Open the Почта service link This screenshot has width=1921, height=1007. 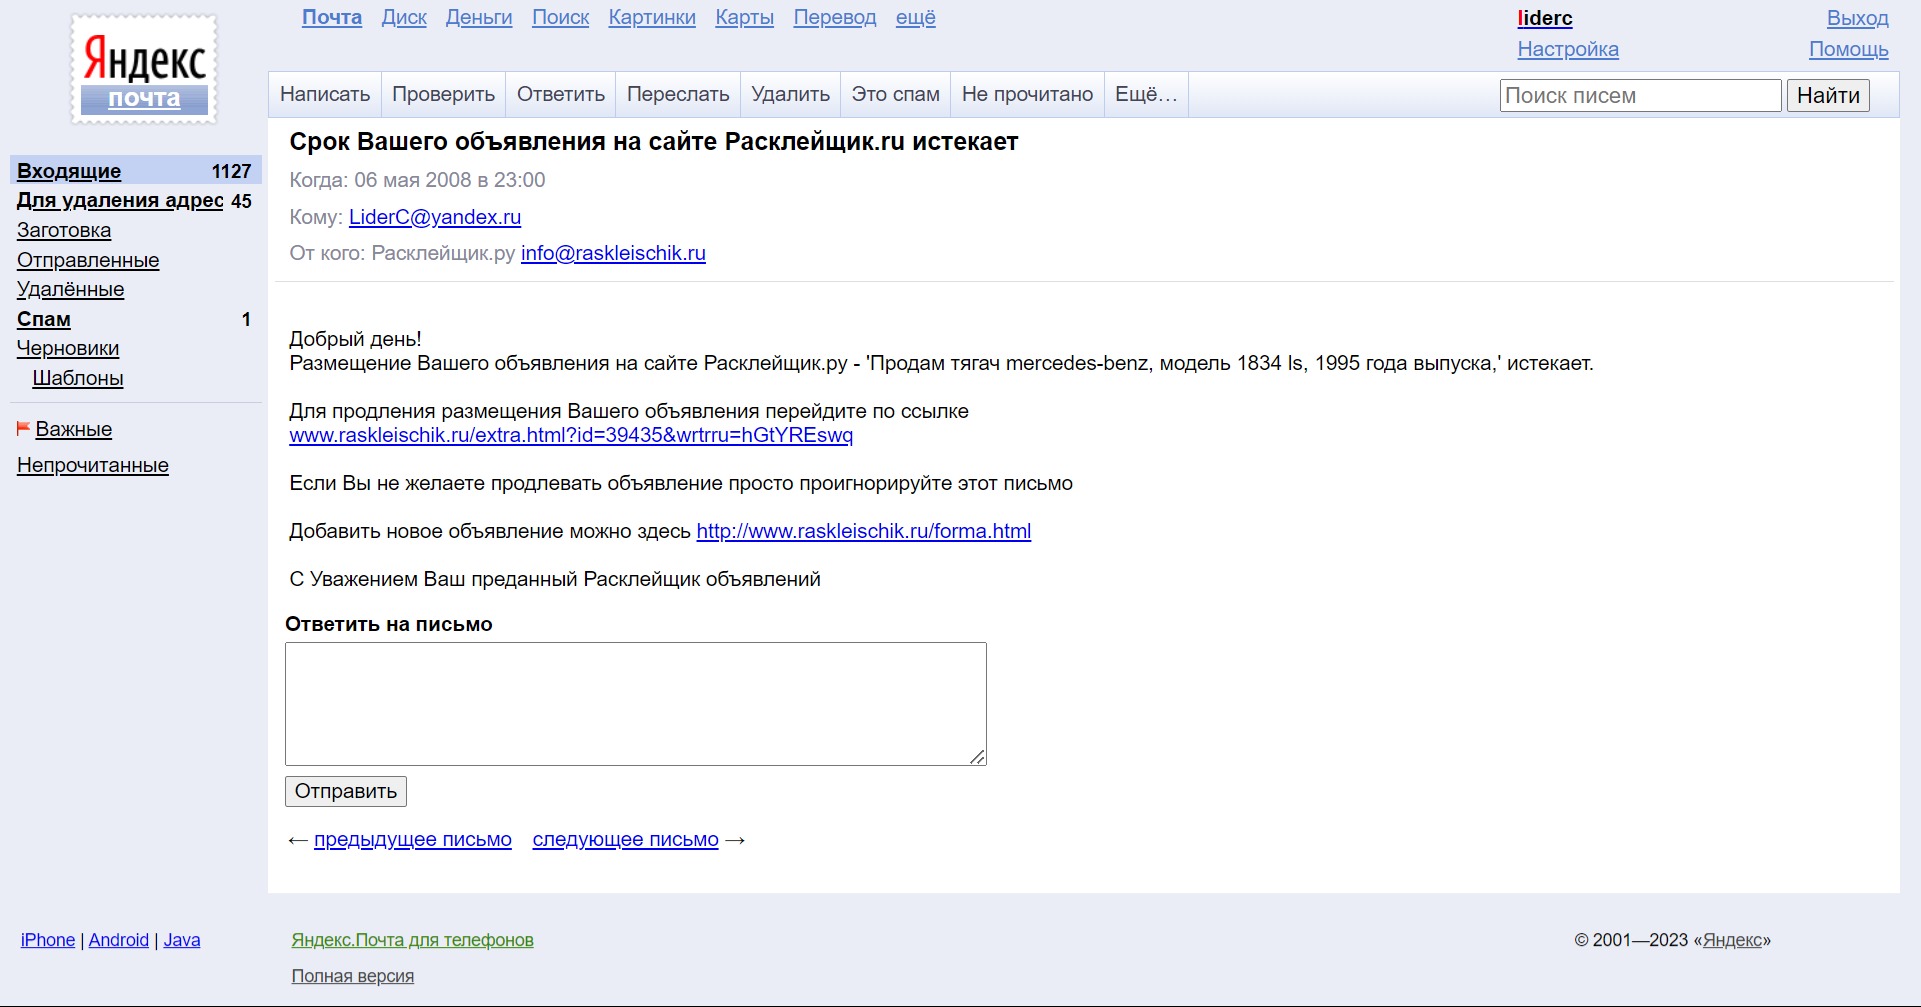(332, 18)
